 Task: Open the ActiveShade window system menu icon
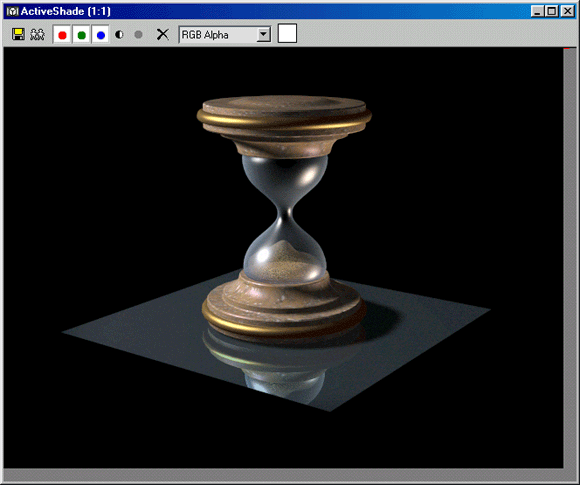click(x=12, y=11)
